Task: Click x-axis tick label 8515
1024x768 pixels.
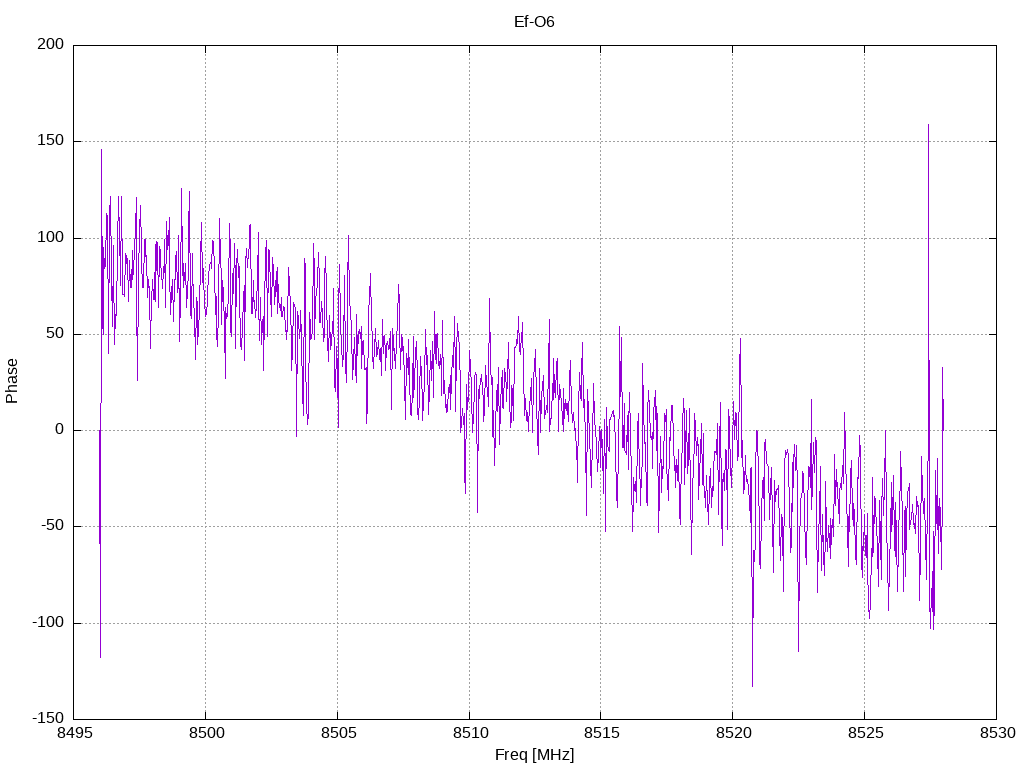Action: [x=602, y=733]
